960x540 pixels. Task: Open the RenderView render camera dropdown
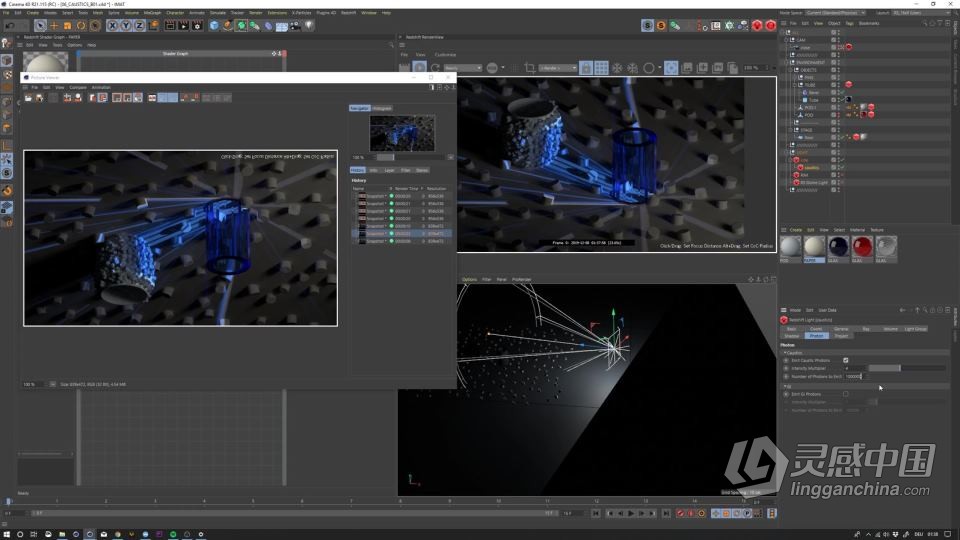558,68
